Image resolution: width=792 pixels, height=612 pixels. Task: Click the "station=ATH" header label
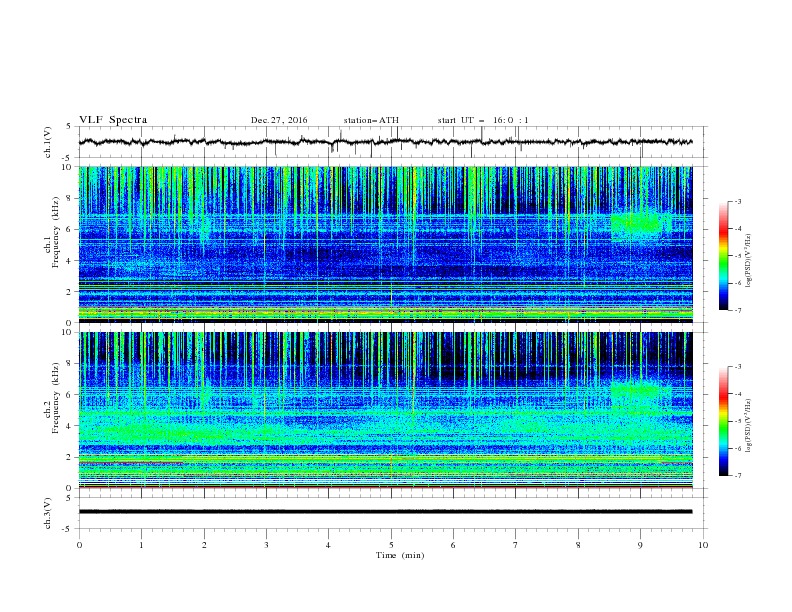(x=371, y=120)
